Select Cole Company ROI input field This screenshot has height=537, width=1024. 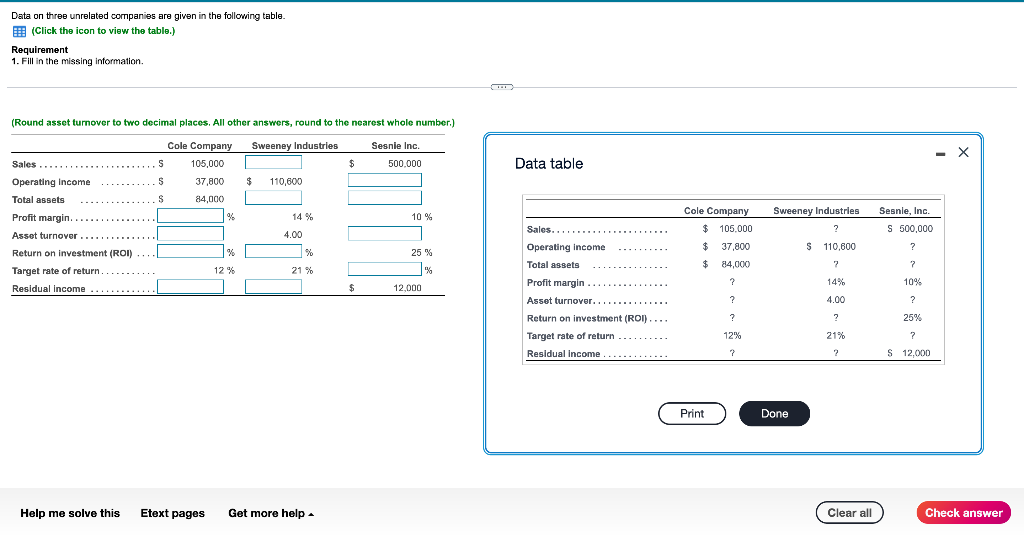(191, 251)
